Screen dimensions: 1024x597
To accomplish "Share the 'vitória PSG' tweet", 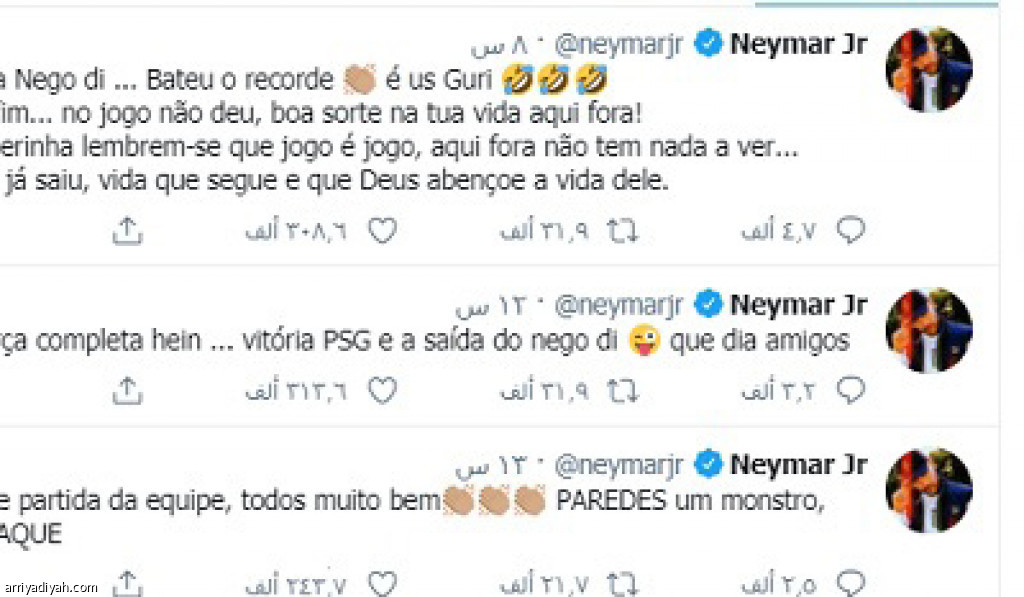I will click(x=127, y=391).
